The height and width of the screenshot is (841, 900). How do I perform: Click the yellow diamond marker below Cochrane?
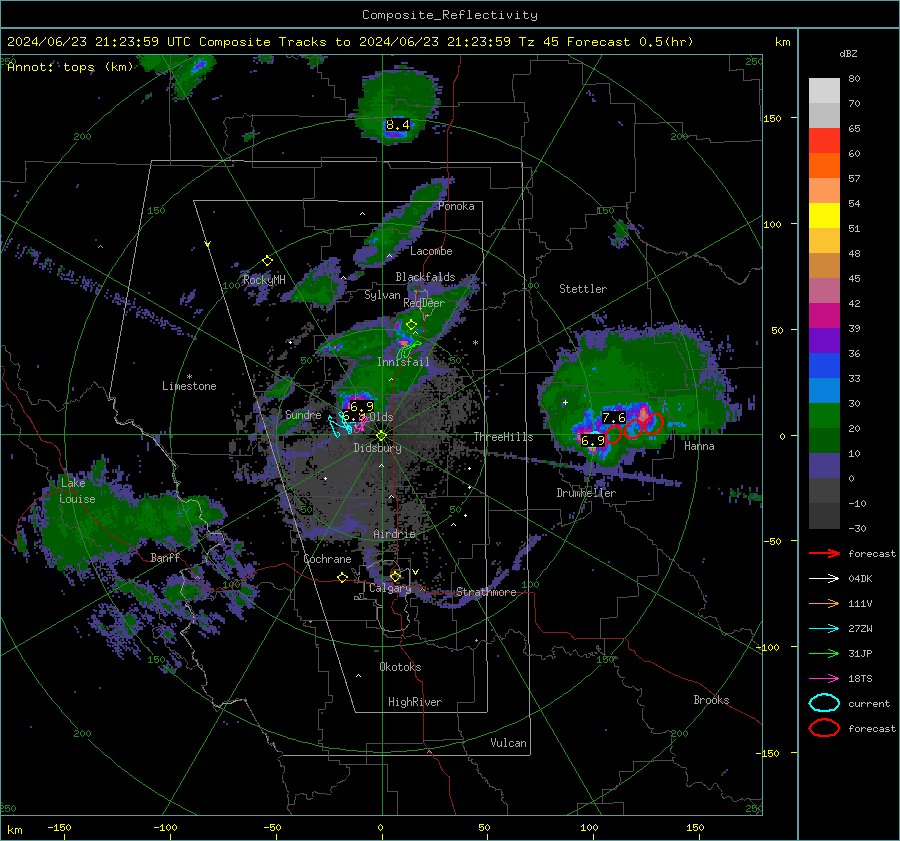(343, 578)
